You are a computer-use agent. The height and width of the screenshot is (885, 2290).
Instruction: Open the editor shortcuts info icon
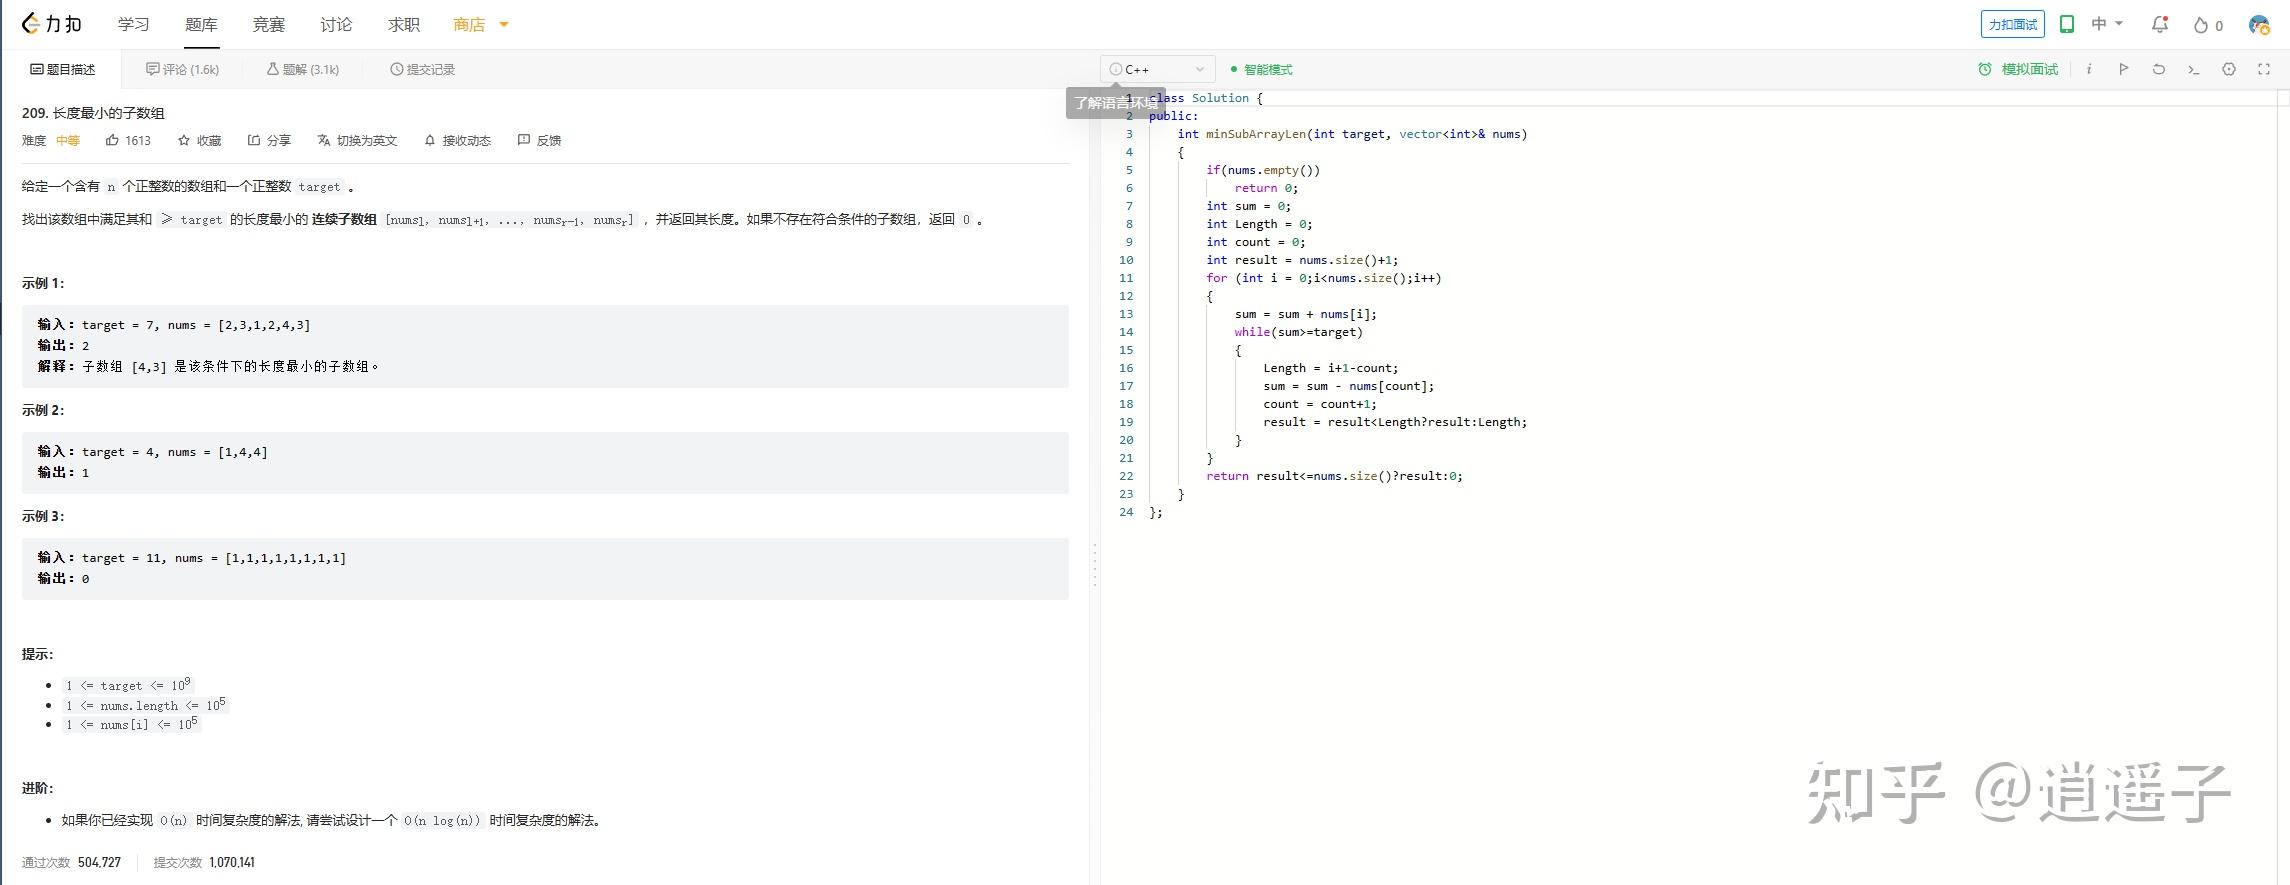2089,69
